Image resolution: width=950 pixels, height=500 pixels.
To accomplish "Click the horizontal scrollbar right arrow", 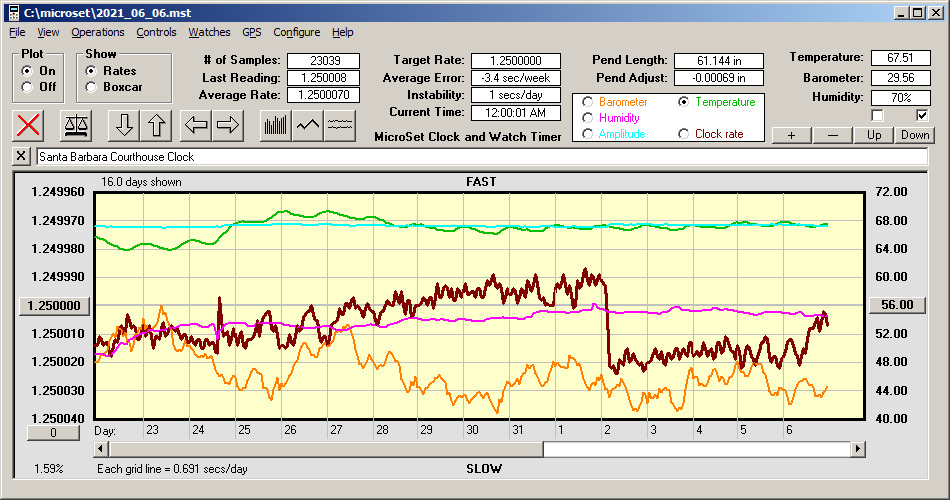I will coord(857,449).
